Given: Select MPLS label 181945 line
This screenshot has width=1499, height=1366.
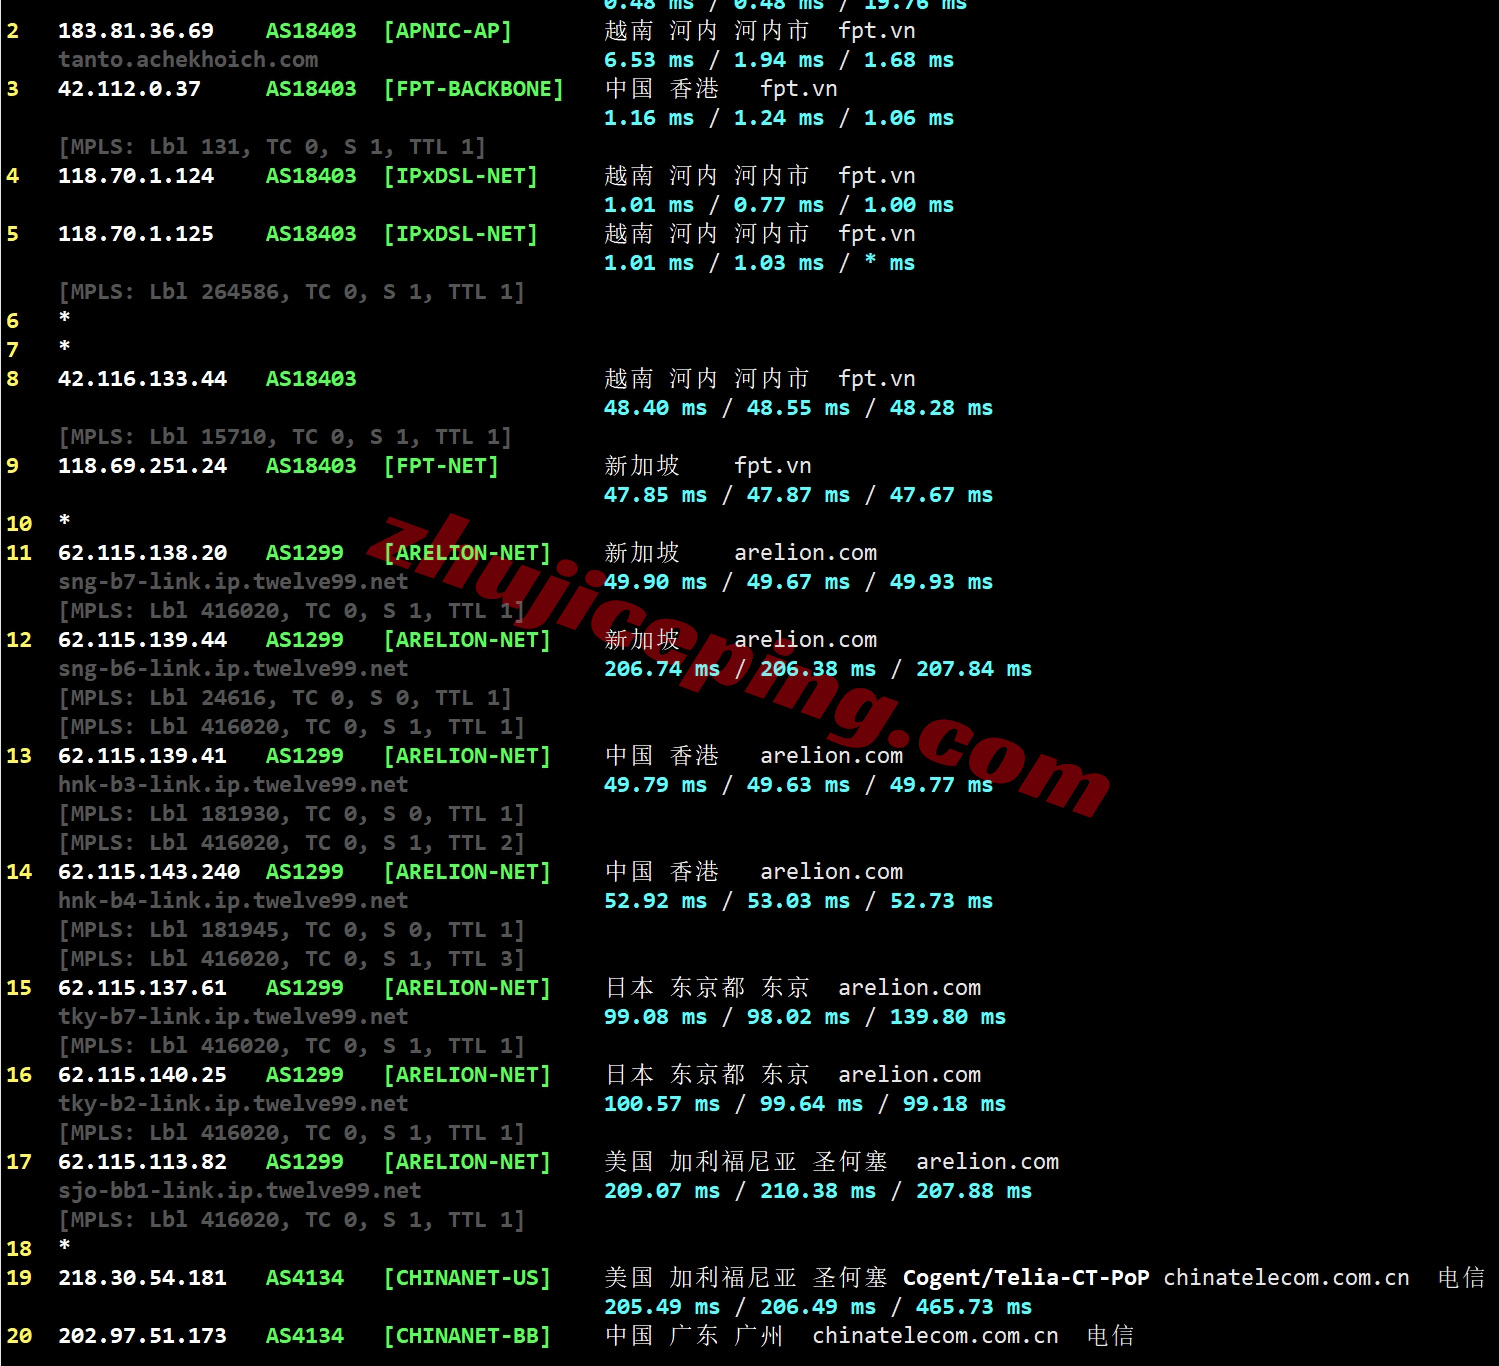Looking at the screenshot, I should 291,930.
